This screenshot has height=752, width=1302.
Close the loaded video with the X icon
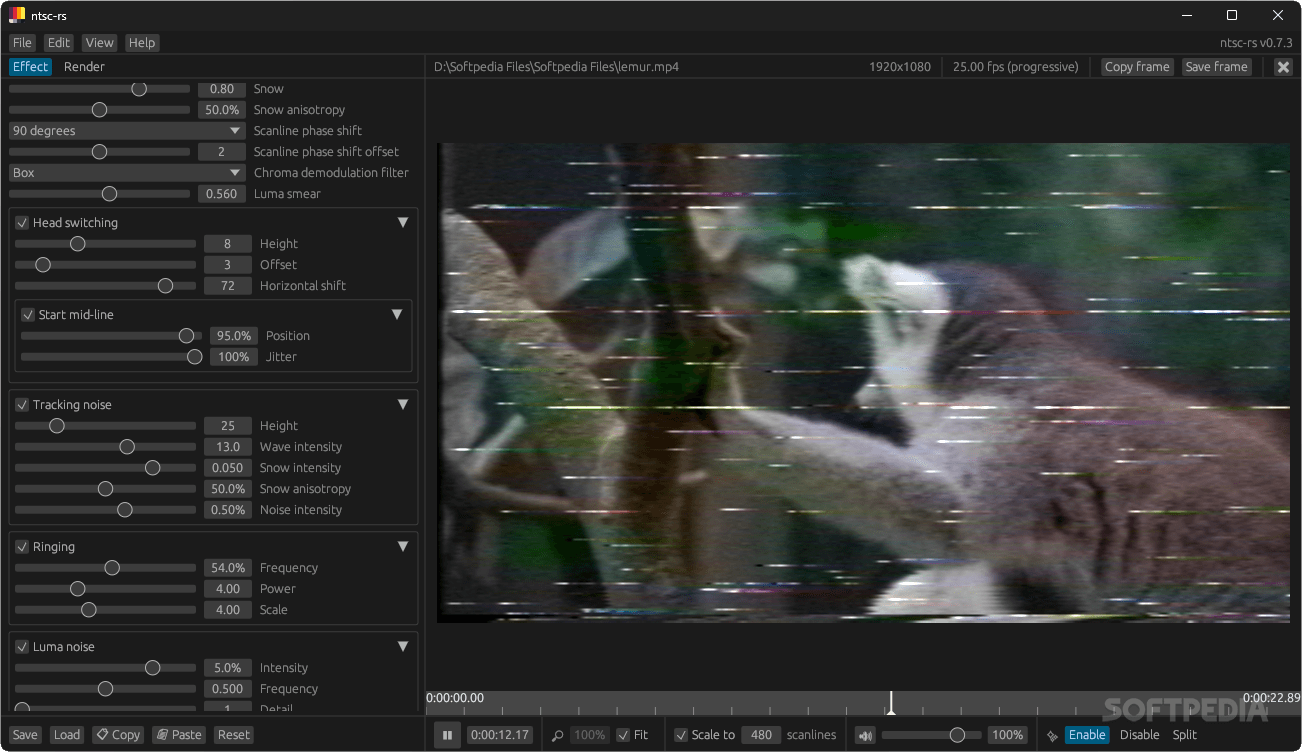1284,67
